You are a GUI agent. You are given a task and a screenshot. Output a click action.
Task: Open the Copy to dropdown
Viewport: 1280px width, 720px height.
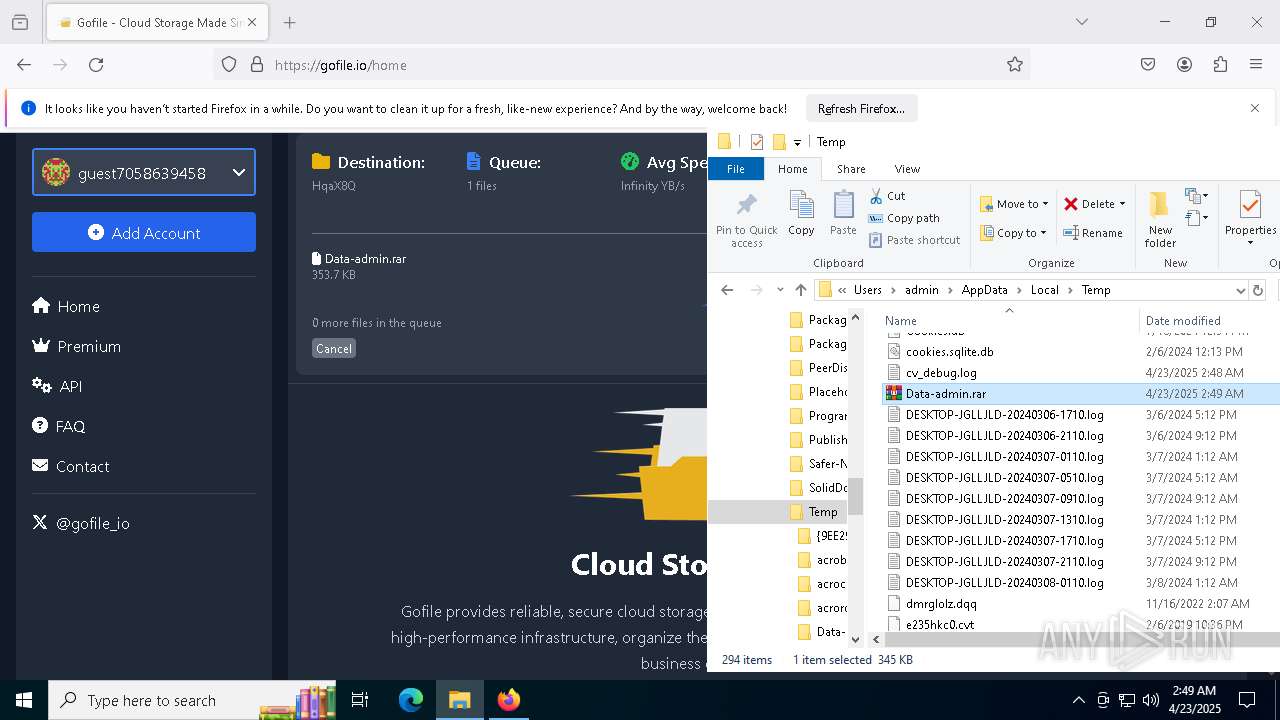(x=1014, y=233)
